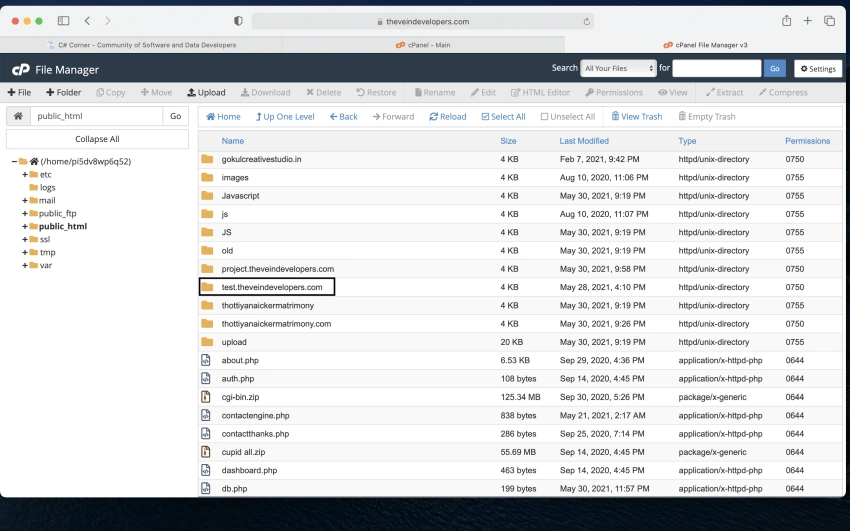Screen dimensions: 850x531
Task: Expand the var folder in the tree
Action: pyautogui.click(x=25, y=265)
